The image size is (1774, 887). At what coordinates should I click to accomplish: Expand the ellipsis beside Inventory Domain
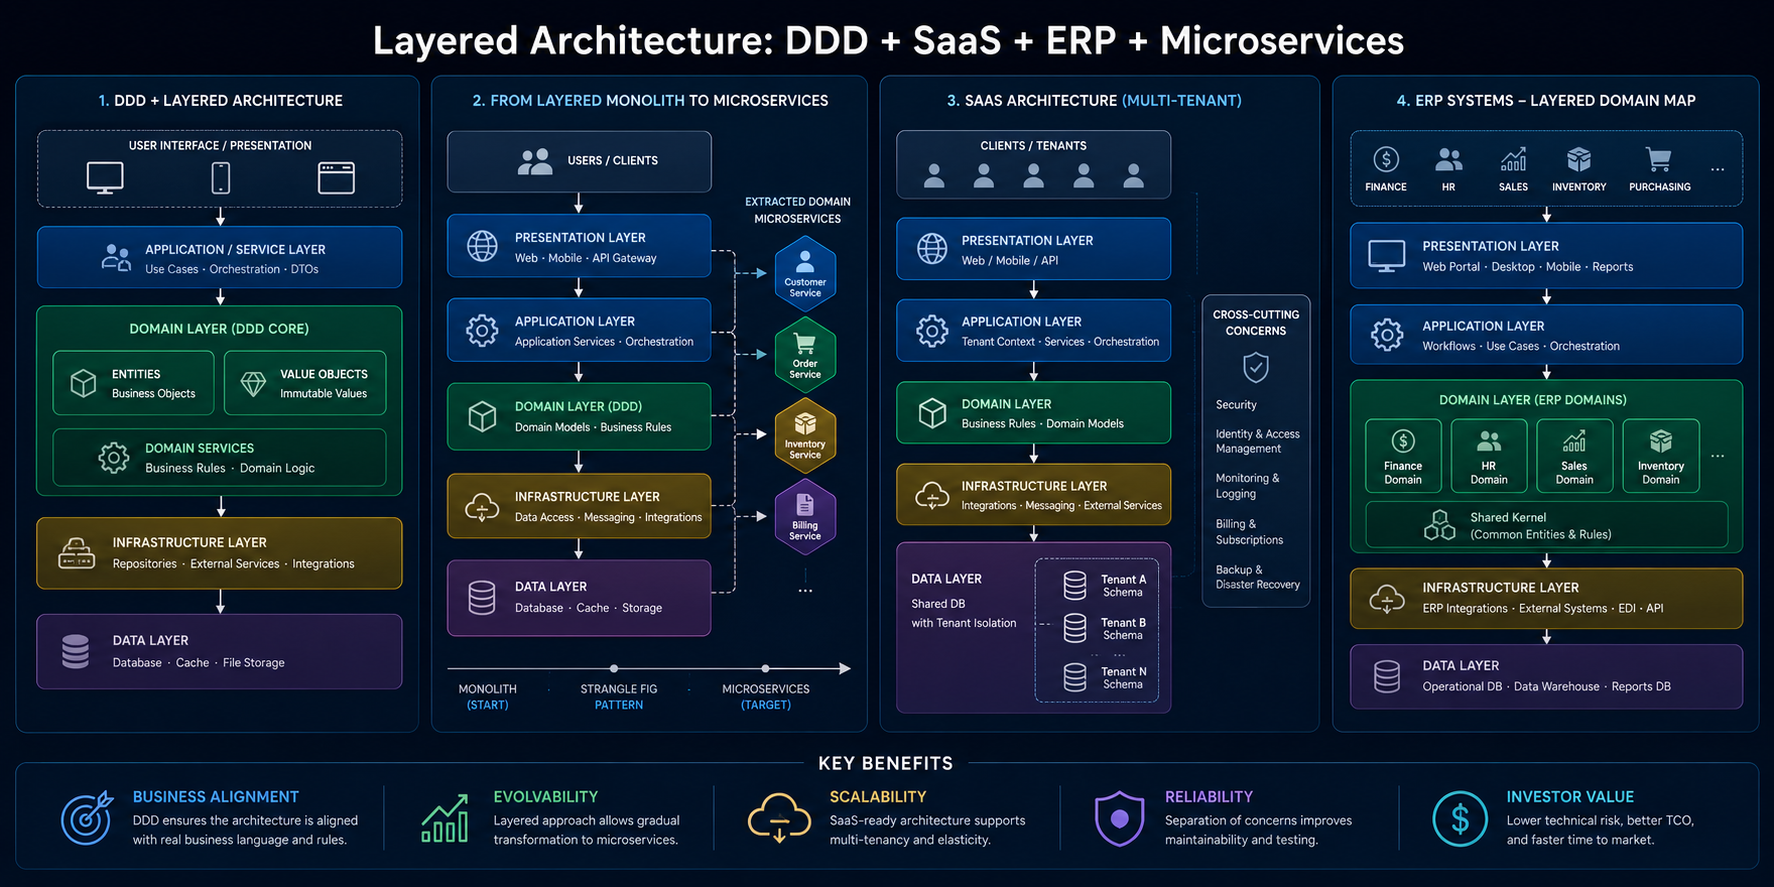click(1717, 456)
